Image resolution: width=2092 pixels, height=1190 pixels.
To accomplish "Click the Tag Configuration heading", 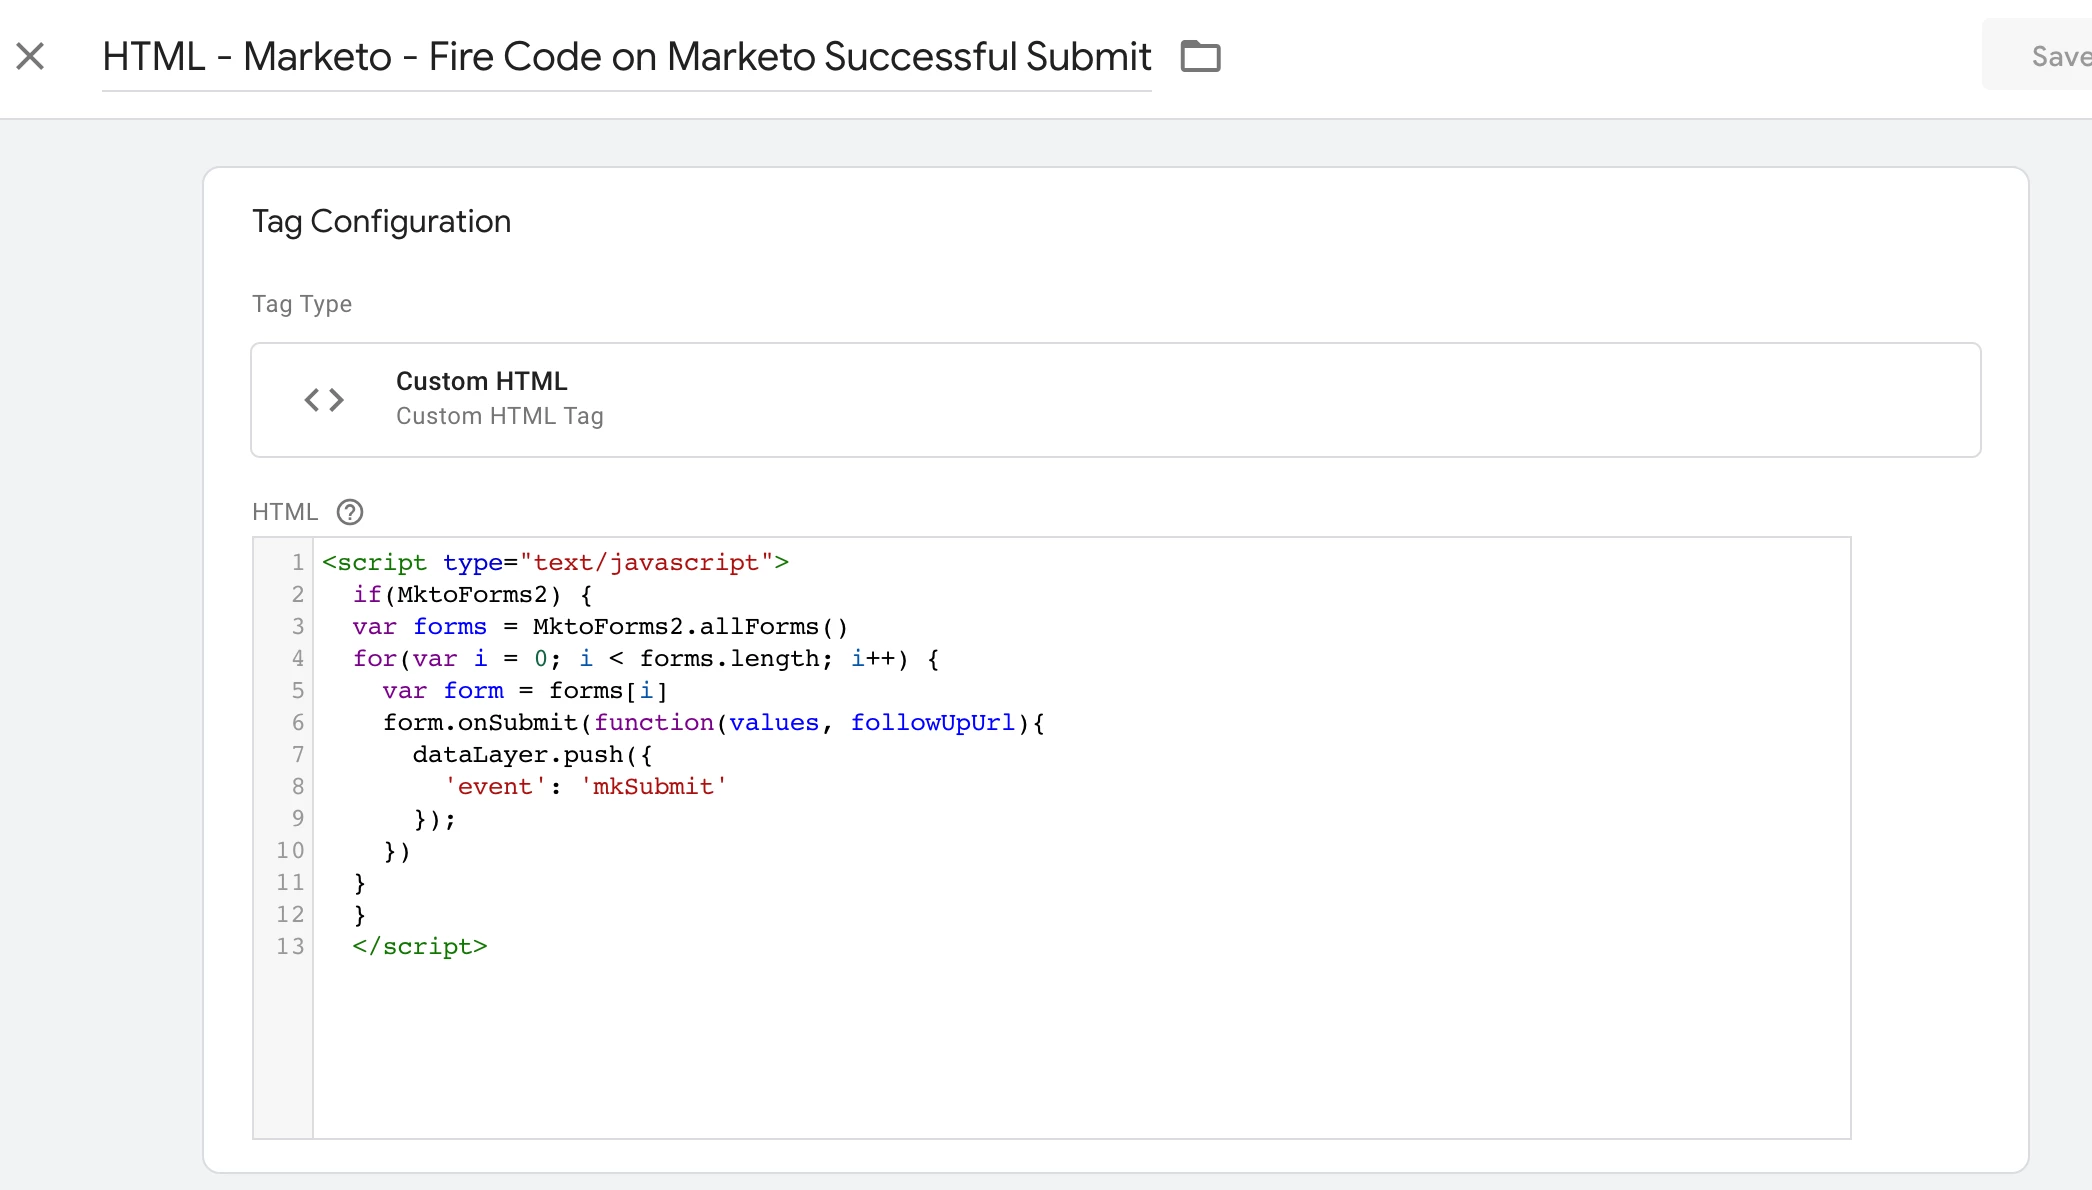I will click(381, 221).
